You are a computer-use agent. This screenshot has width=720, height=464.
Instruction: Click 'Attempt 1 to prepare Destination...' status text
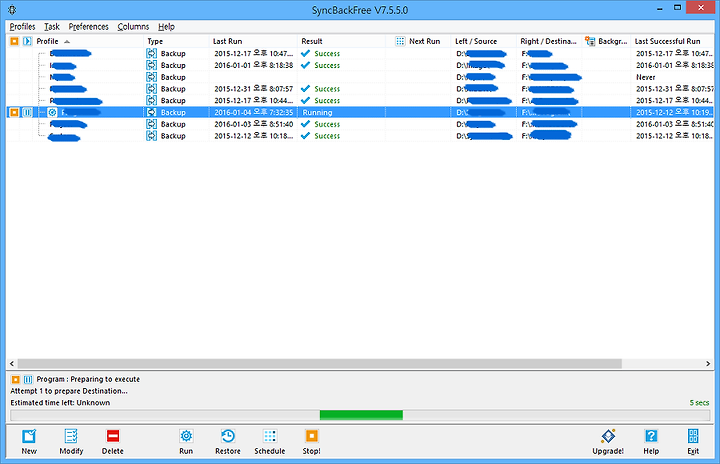click(x=69, y=391)
